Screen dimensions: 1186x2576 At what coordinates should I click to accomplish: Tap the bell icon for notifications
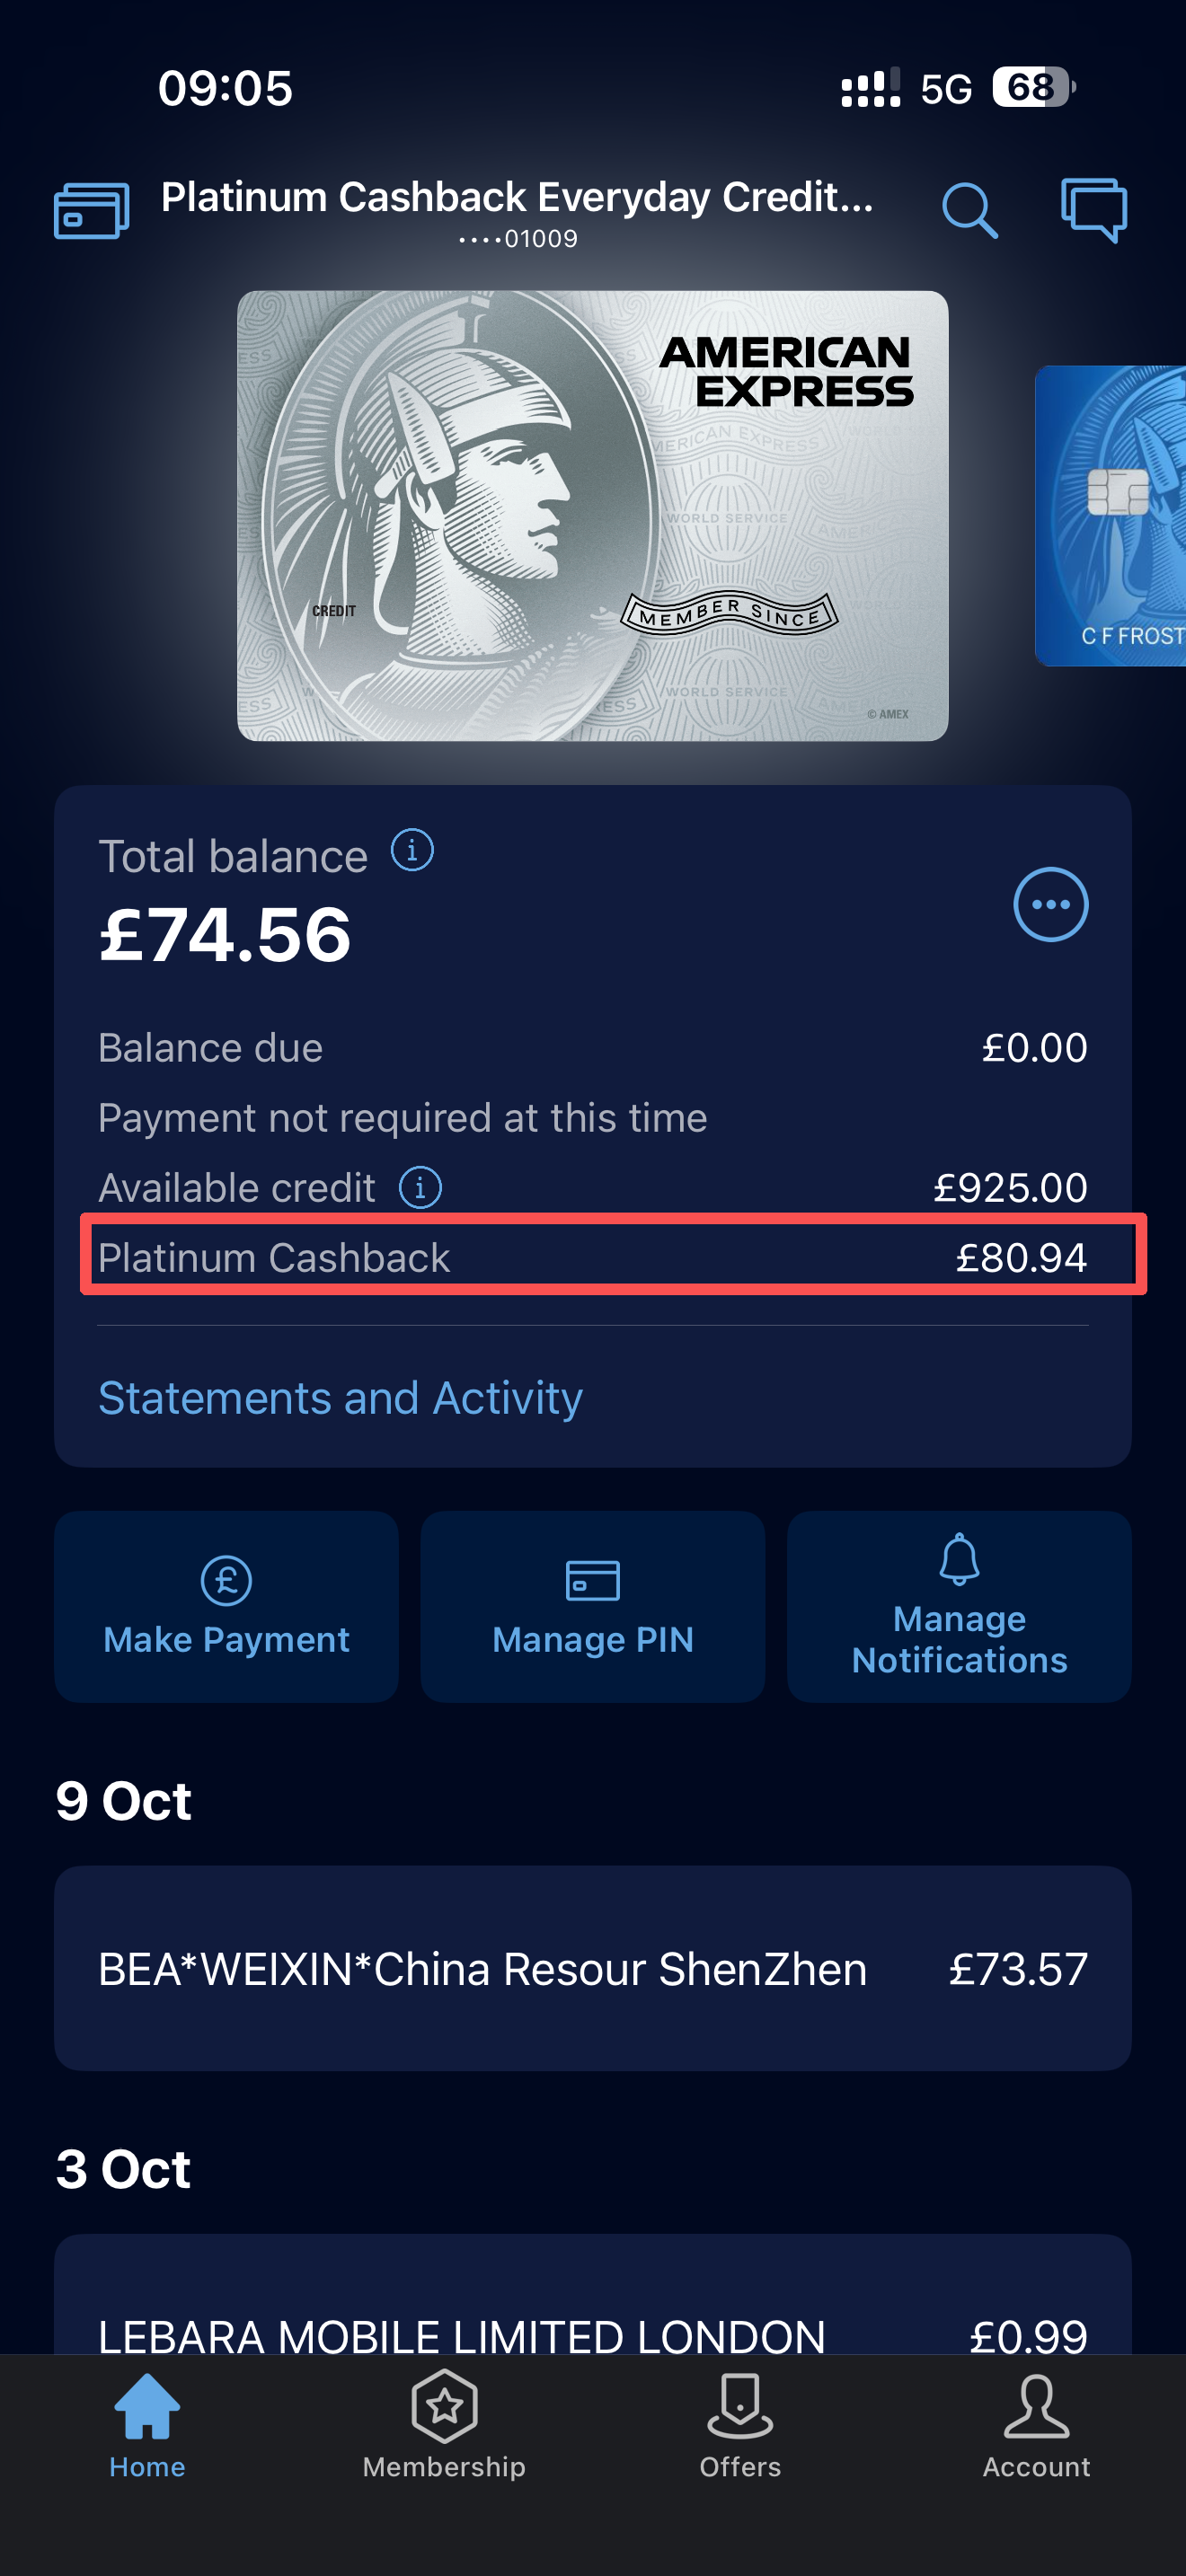[959, 1560]
